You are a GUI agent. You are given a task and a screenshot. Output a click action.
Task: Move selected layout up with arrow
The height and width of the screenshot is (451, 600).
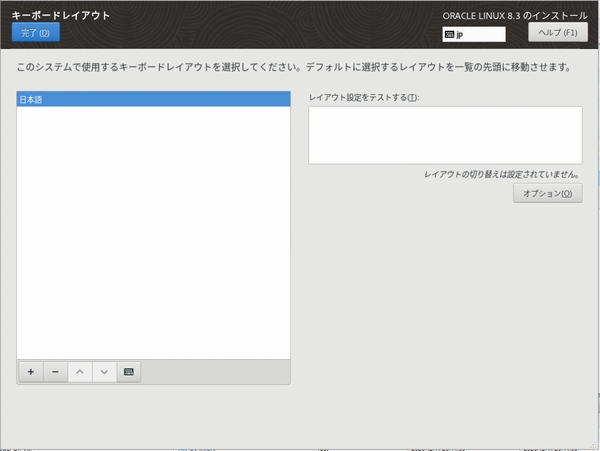80,371
